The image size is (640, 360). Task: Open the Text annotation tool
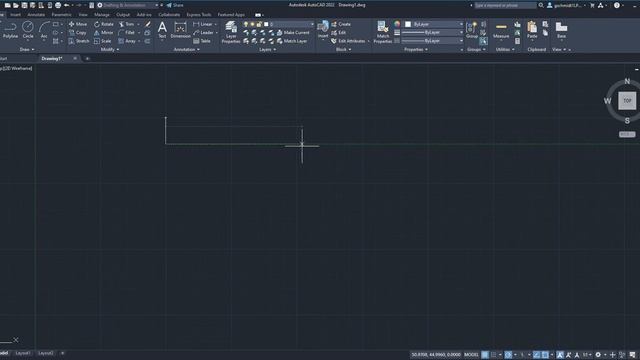(162, 30)
